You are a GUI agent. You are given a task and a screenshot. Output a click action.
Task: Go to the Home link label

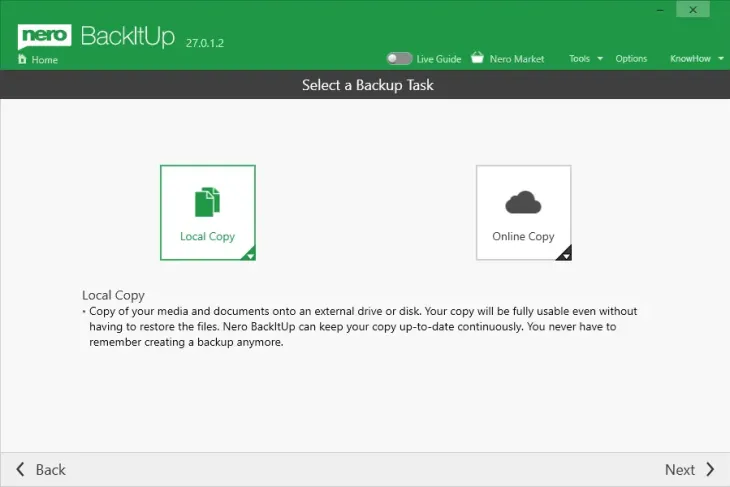(x=45, y=60)
